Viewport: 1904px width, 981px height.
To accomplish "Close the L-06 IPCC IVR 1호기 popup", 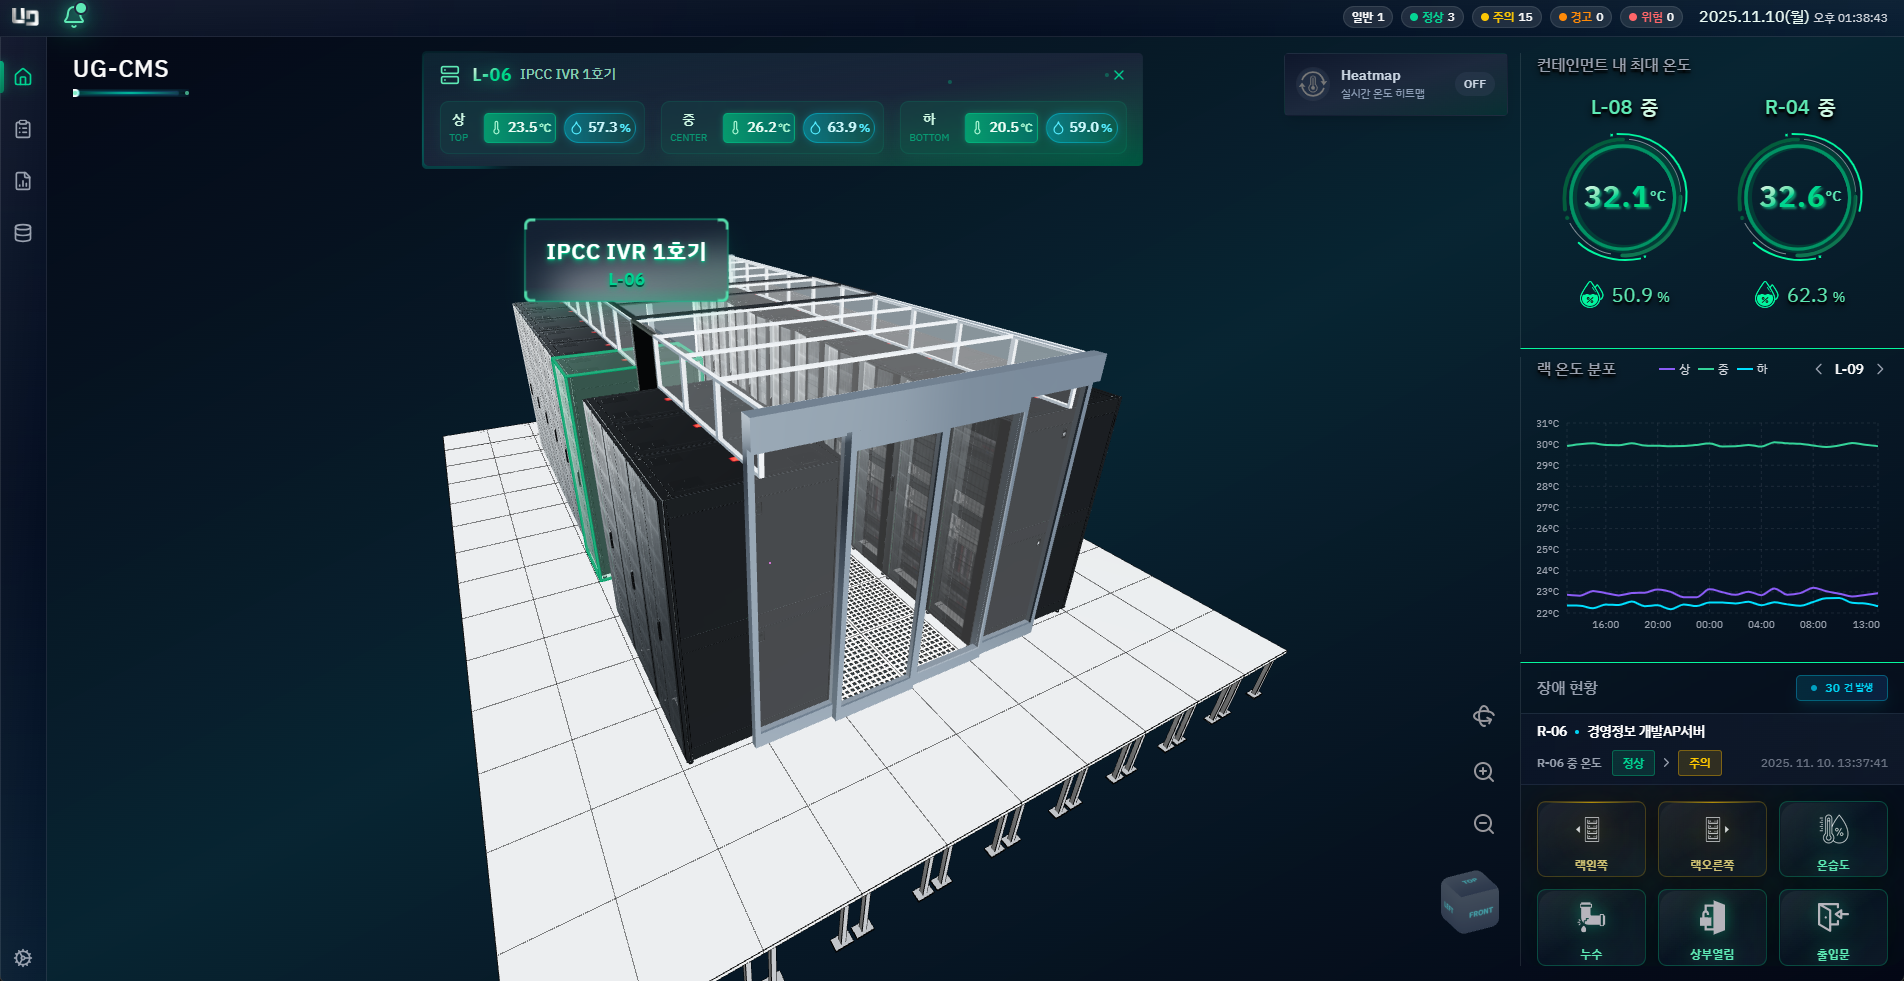I will [x=1118, y=74].
